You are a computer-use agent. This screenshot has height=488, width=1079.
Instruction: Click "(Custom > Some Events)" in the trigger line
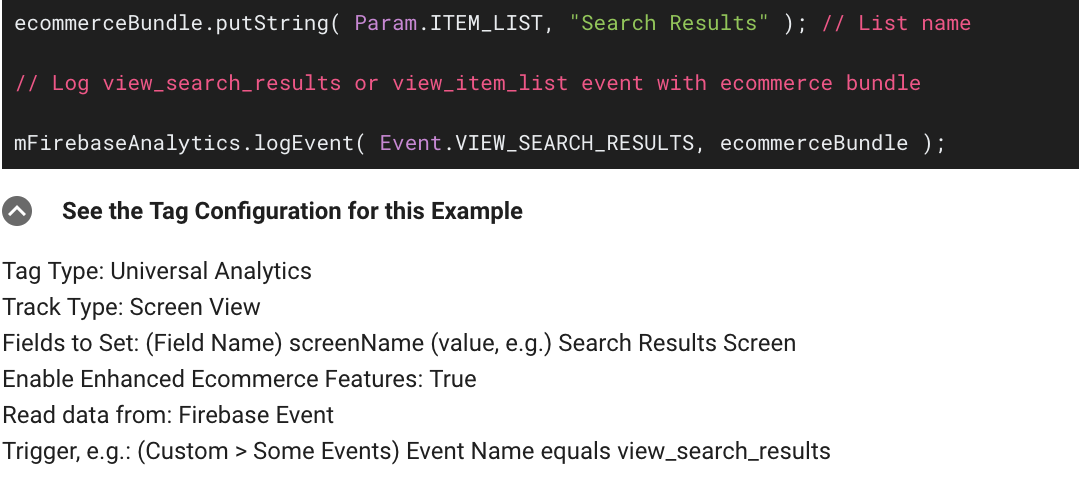click(x=268, y=451)
